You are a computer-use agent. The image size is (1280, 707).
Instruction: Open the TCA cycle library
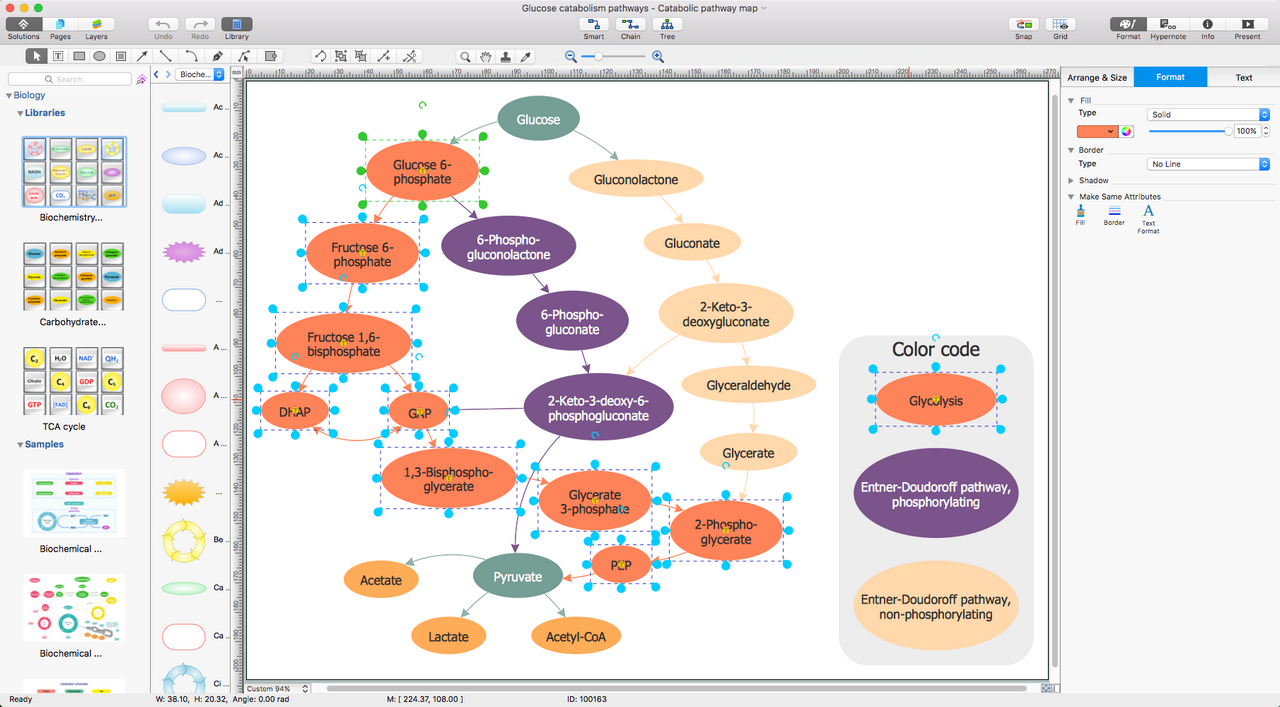74,380
